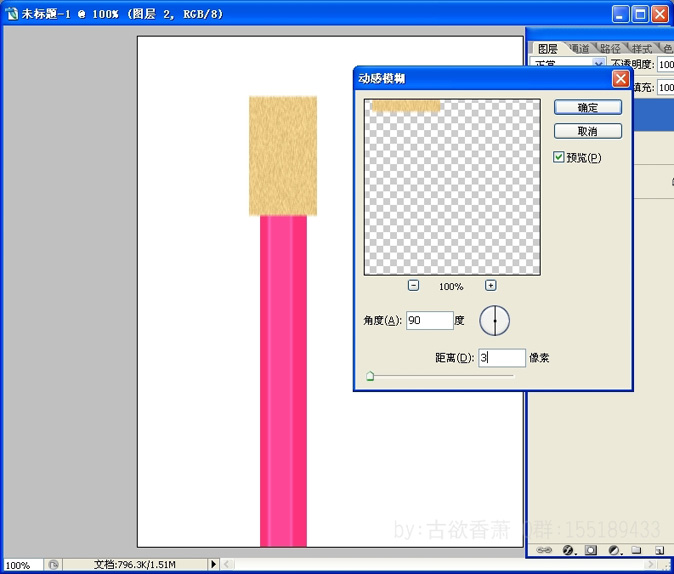Click the 100% preview zoom label in dialog
The height and width of the screenshot is (574, 674).
[451, 286]
